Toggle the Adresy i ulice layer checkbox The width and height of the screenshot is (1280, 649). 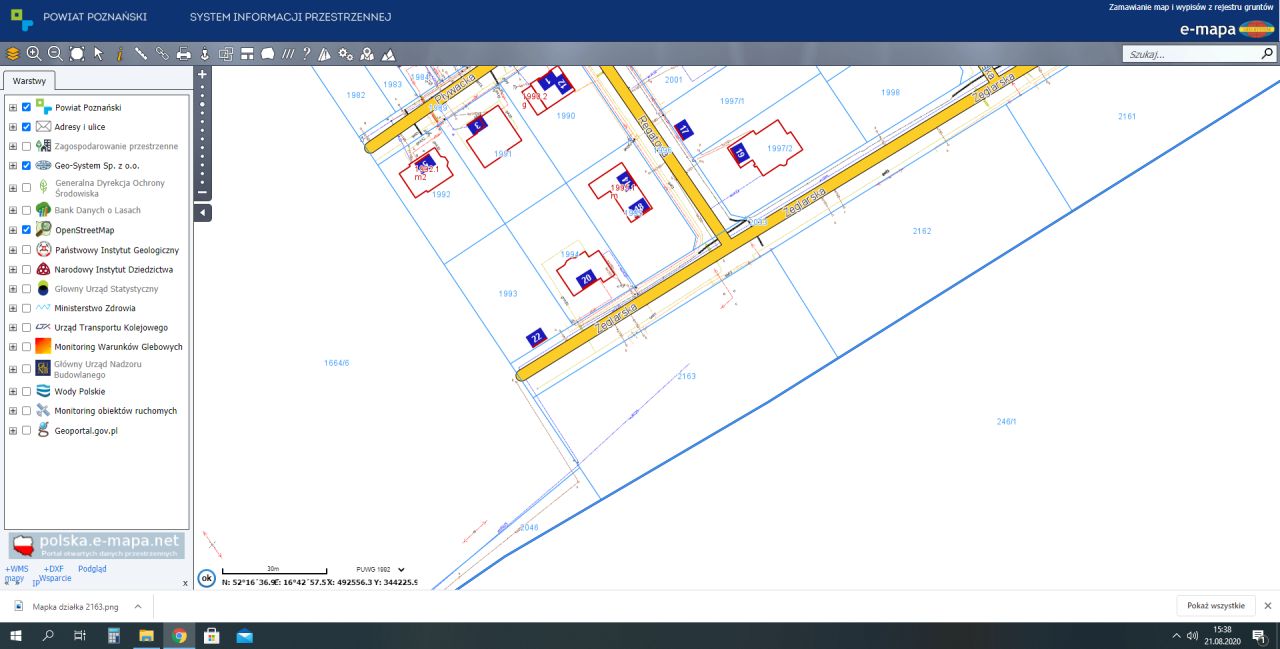(x=27, y=127)
